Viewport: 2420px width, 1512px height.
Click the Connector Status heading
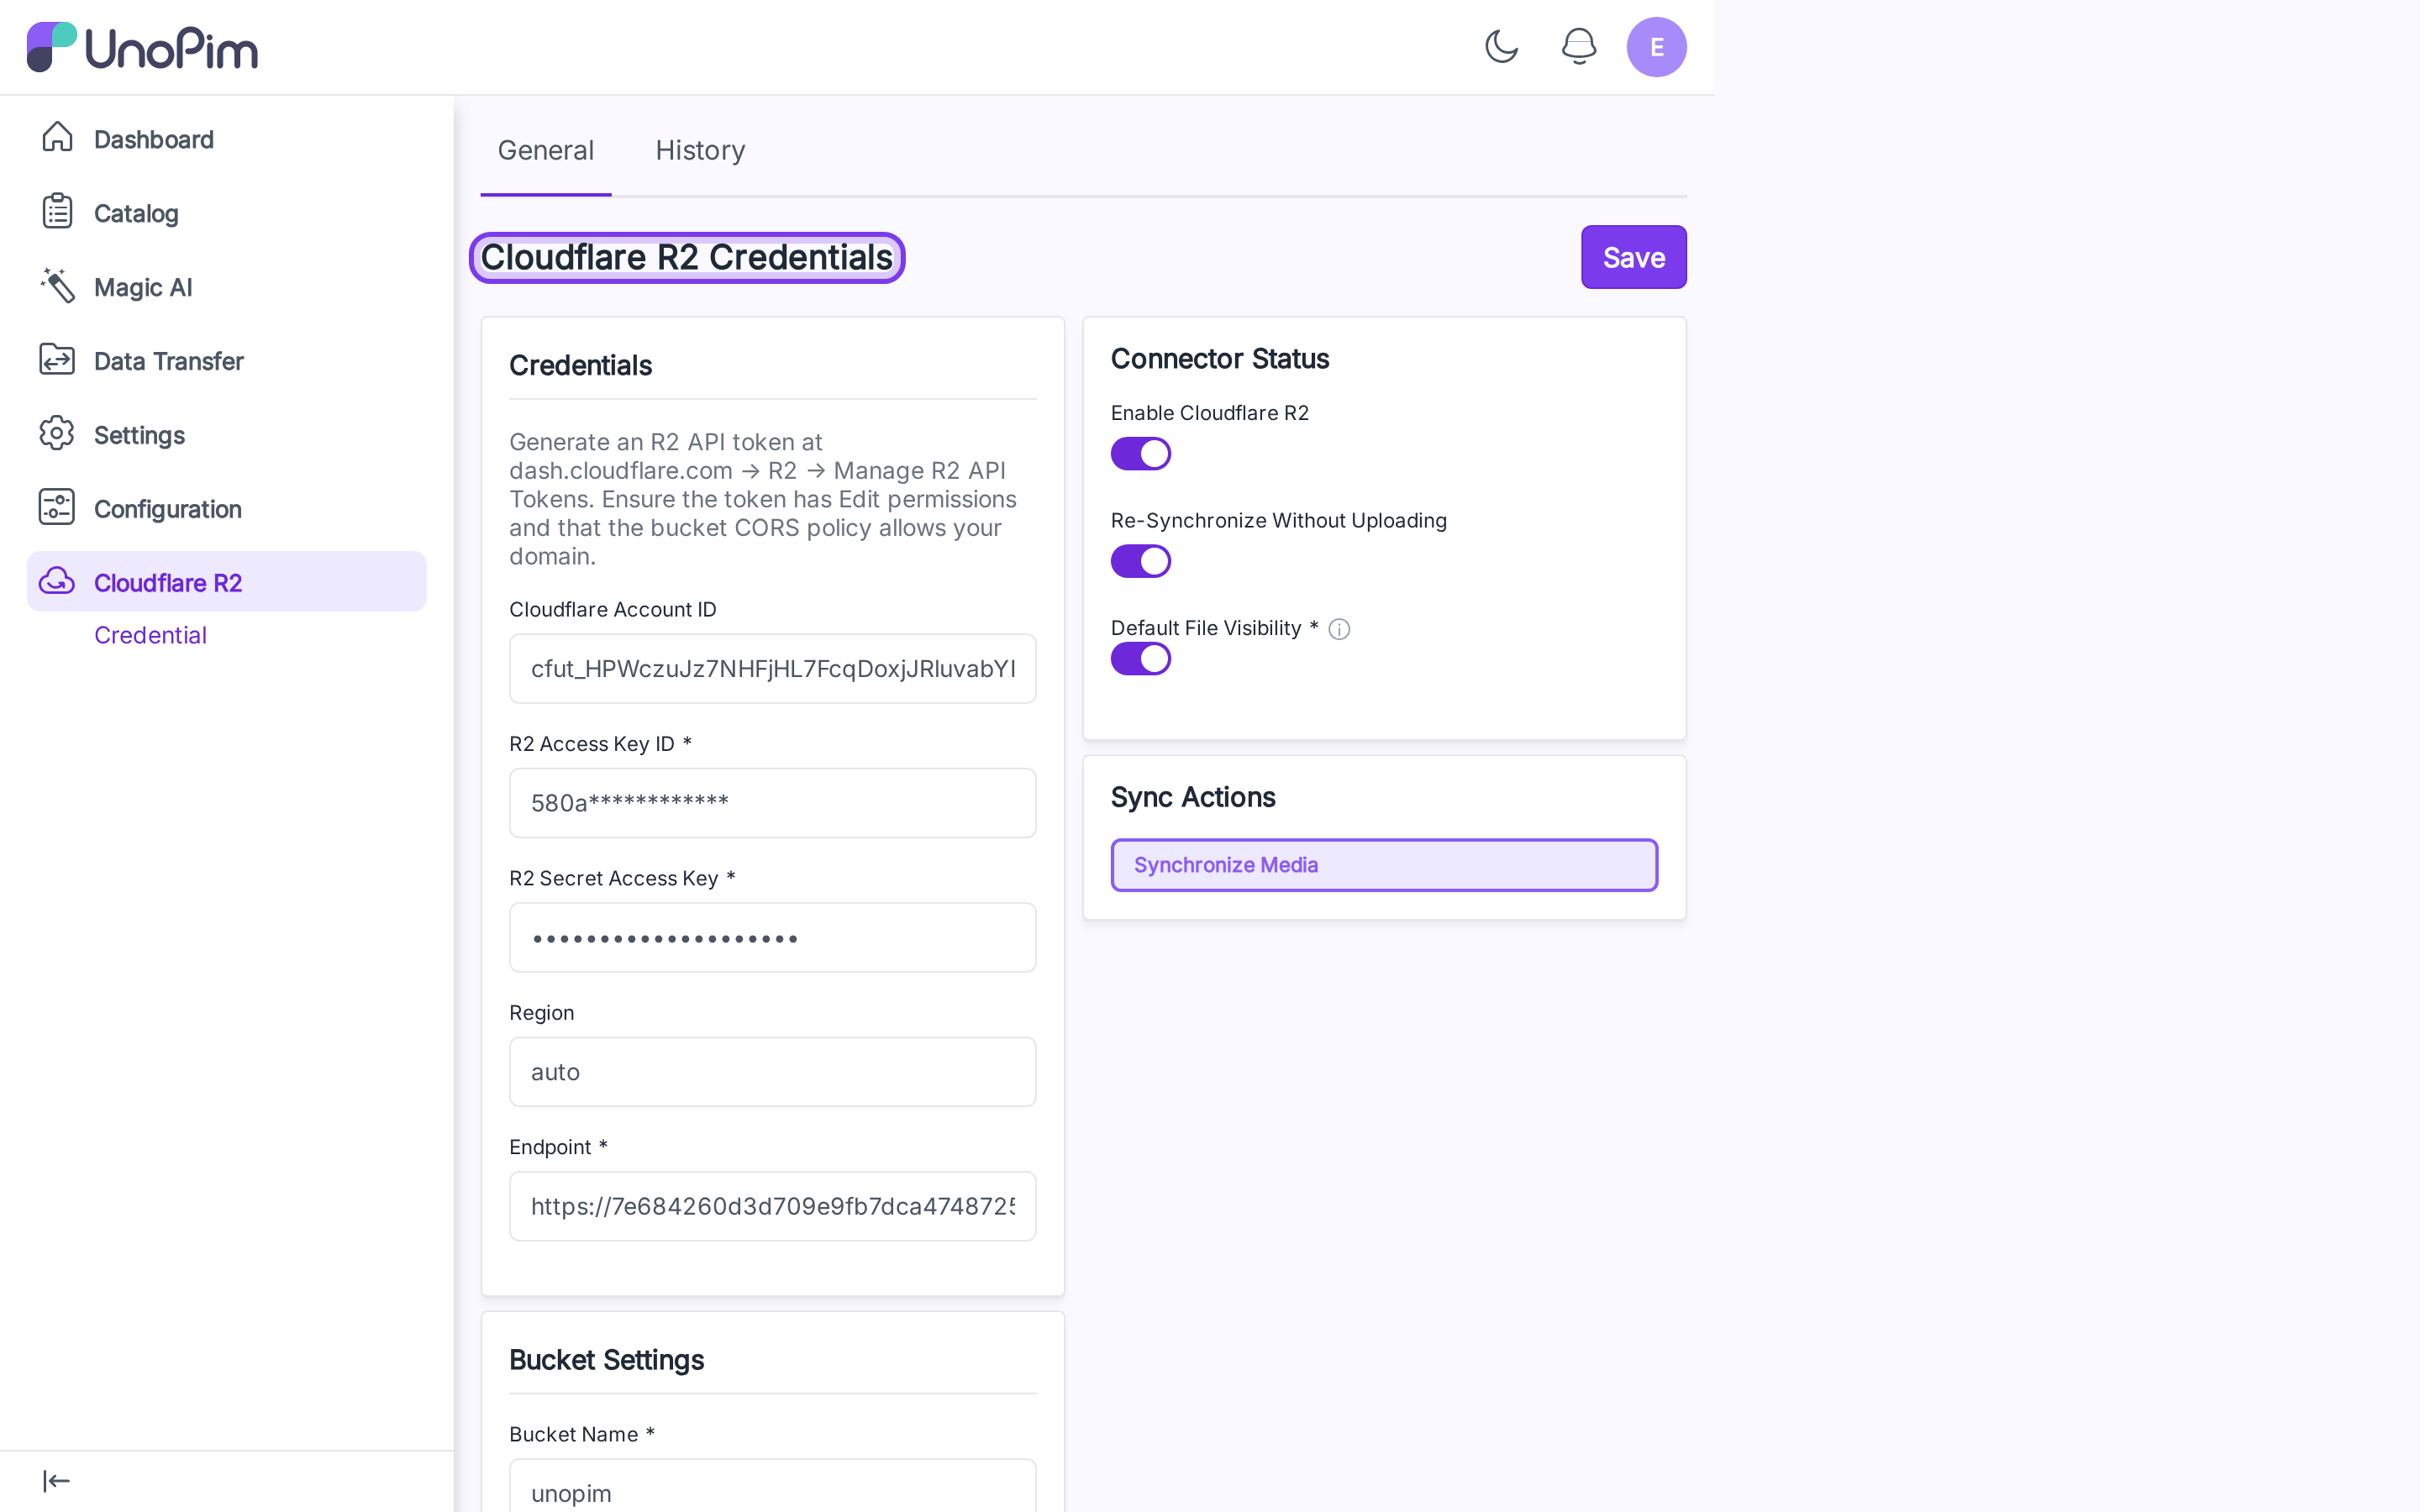point(1220,359)
